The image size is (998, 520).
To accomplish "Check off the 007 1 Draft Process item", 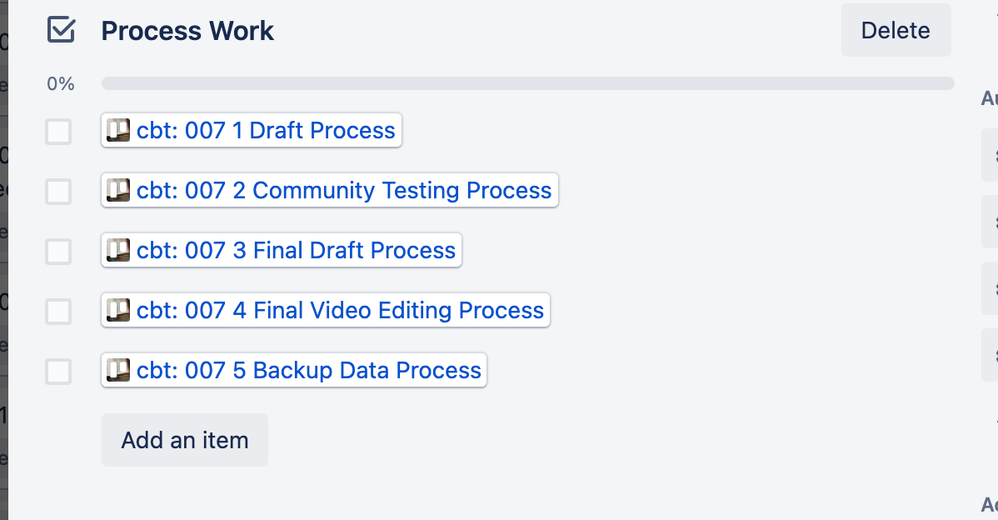I will click(59, 132).
